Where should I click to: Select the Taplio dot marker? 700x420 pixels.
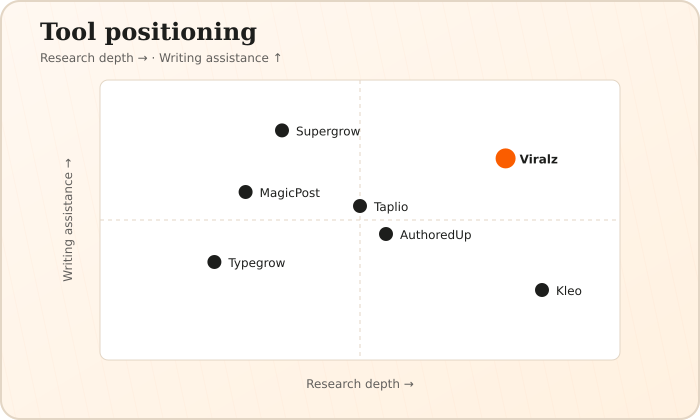(x=360, y=206)
